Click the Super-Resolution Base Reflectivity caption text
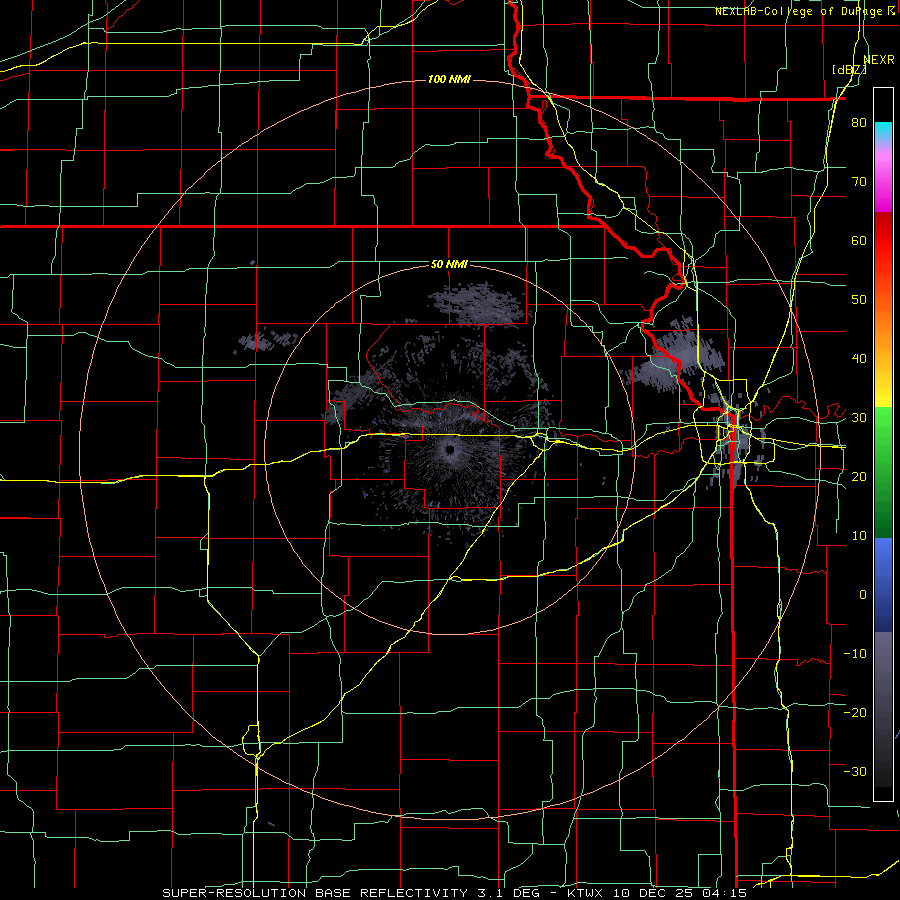The image size is (900, 900). (315, 893)
